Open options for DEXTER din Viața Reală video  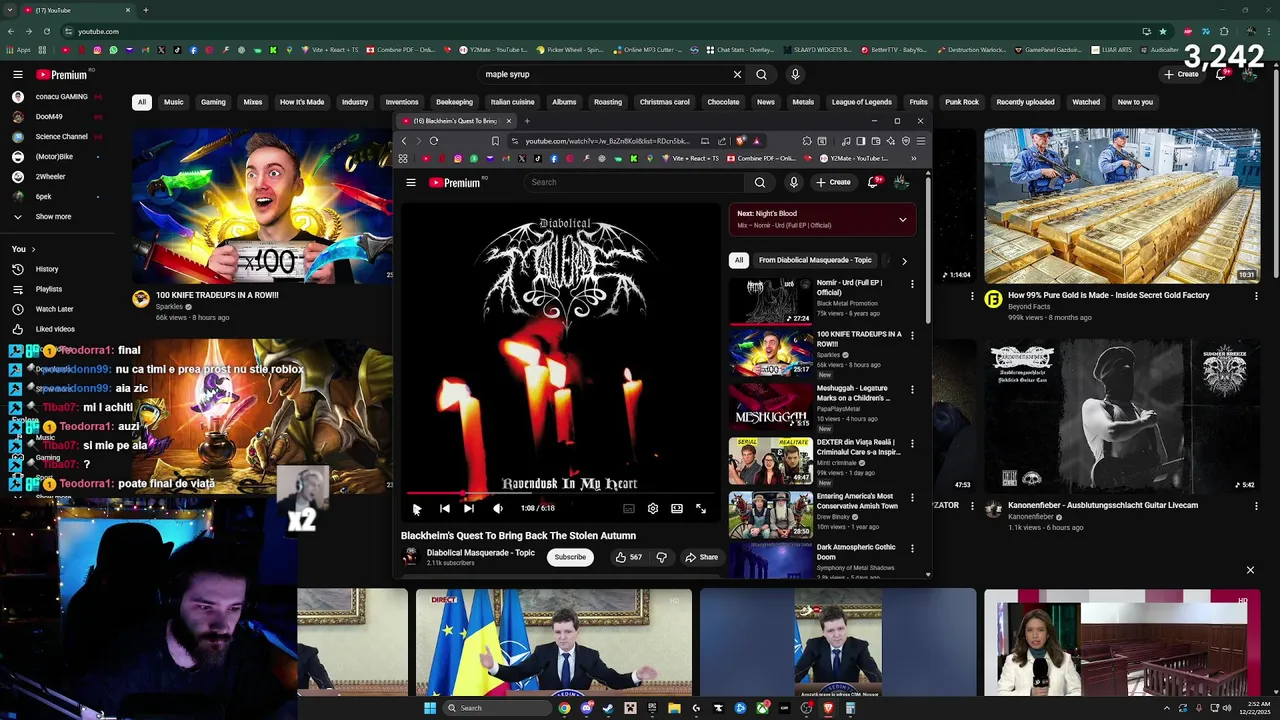tap(912, 443)
